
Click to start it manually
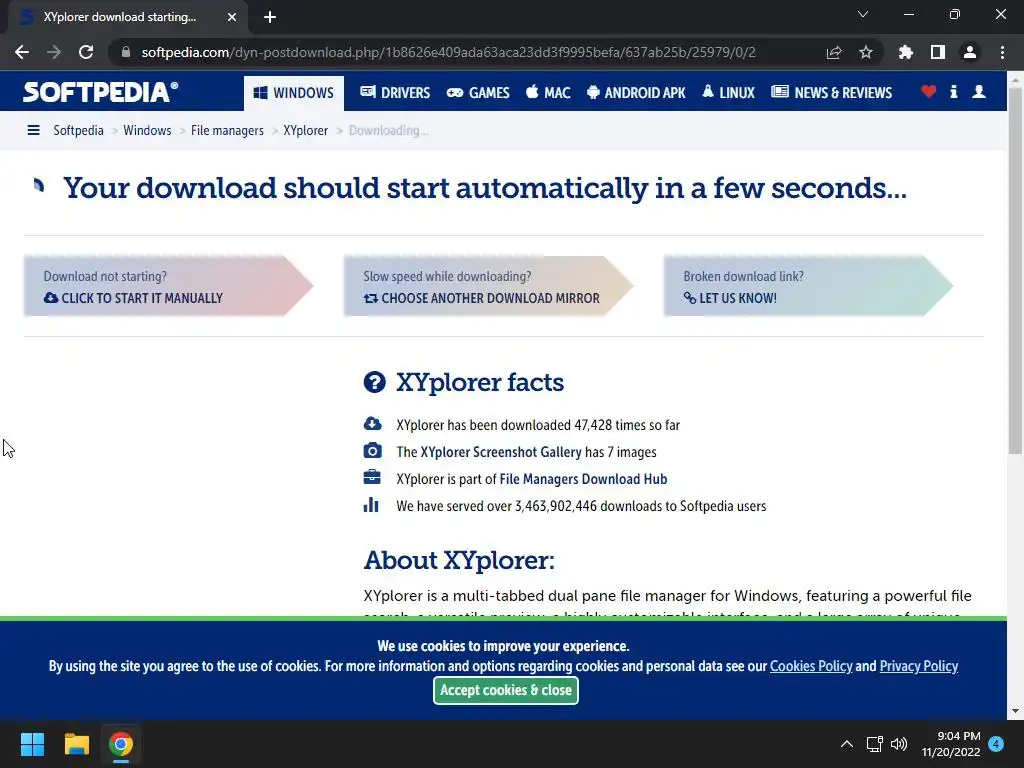(x=133, y=298)
